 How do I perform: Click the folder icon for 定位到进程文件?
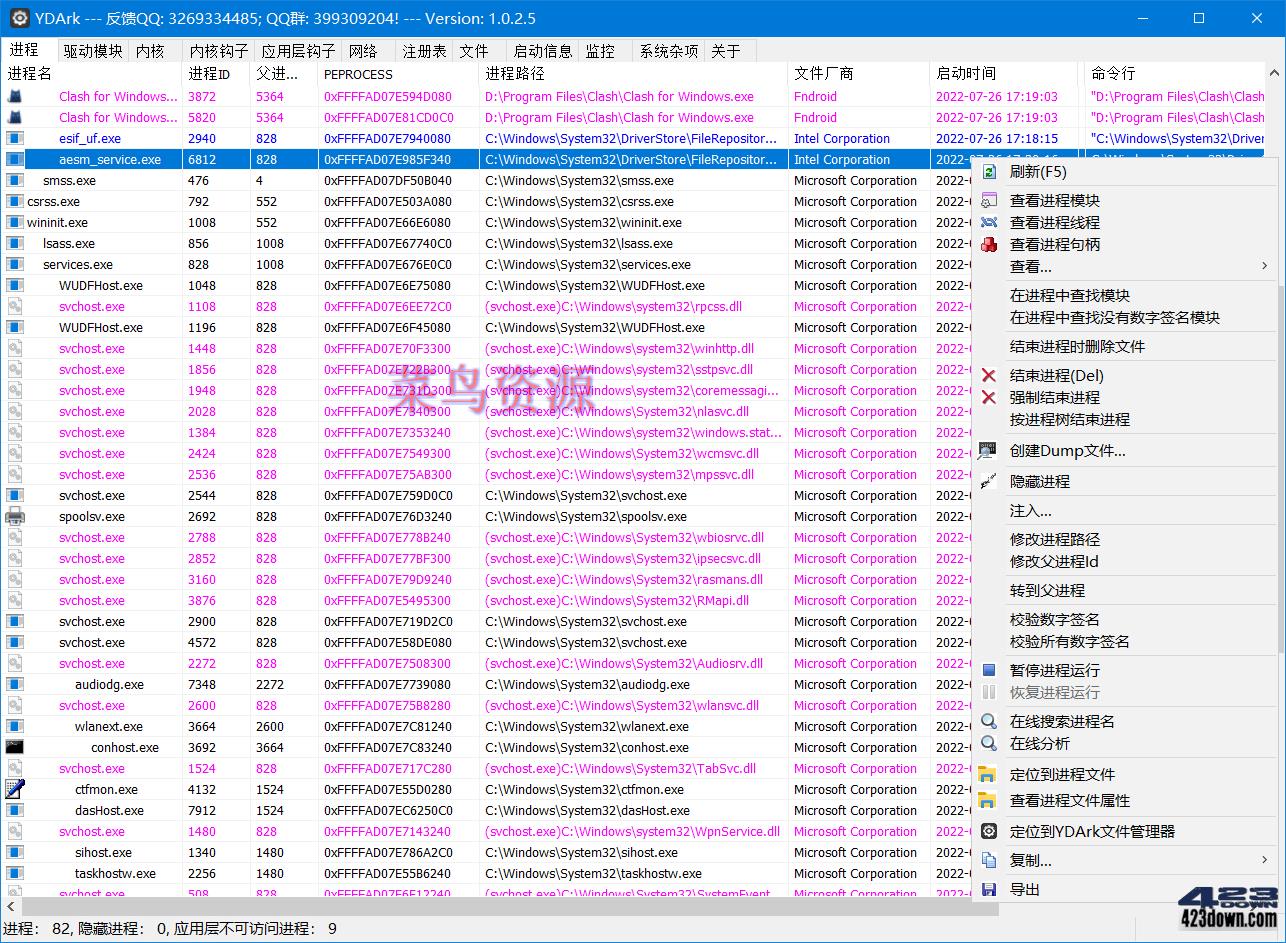point(989,773)
